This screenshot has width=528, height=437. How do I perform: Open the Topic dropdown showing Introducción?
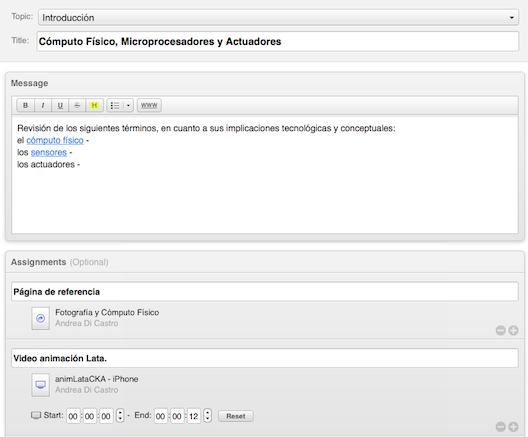[x=278, y=18]
